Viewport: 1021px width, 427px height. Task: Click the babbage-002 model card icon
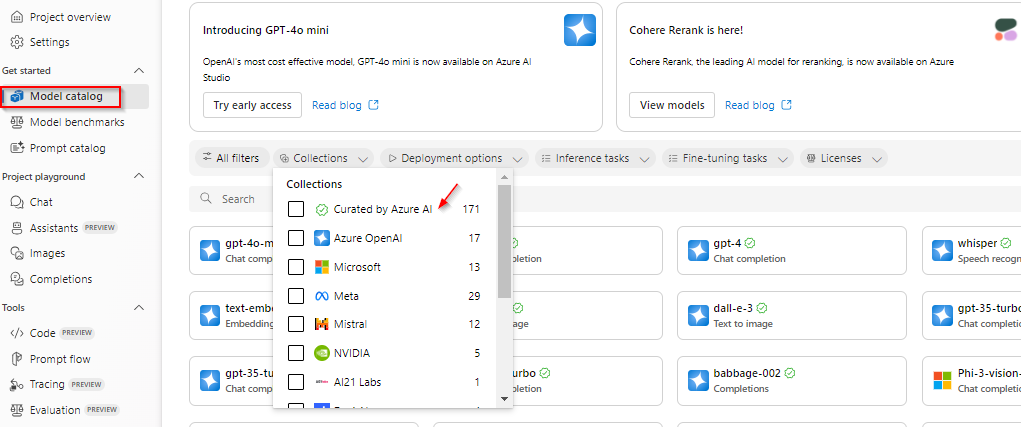tap(698, 381)
